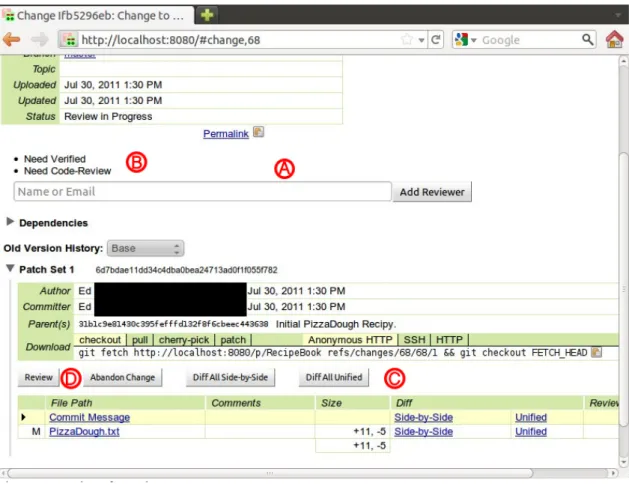
Task: Click the parent commit hash 31b1c9e81430
Action: pos(173,324)
